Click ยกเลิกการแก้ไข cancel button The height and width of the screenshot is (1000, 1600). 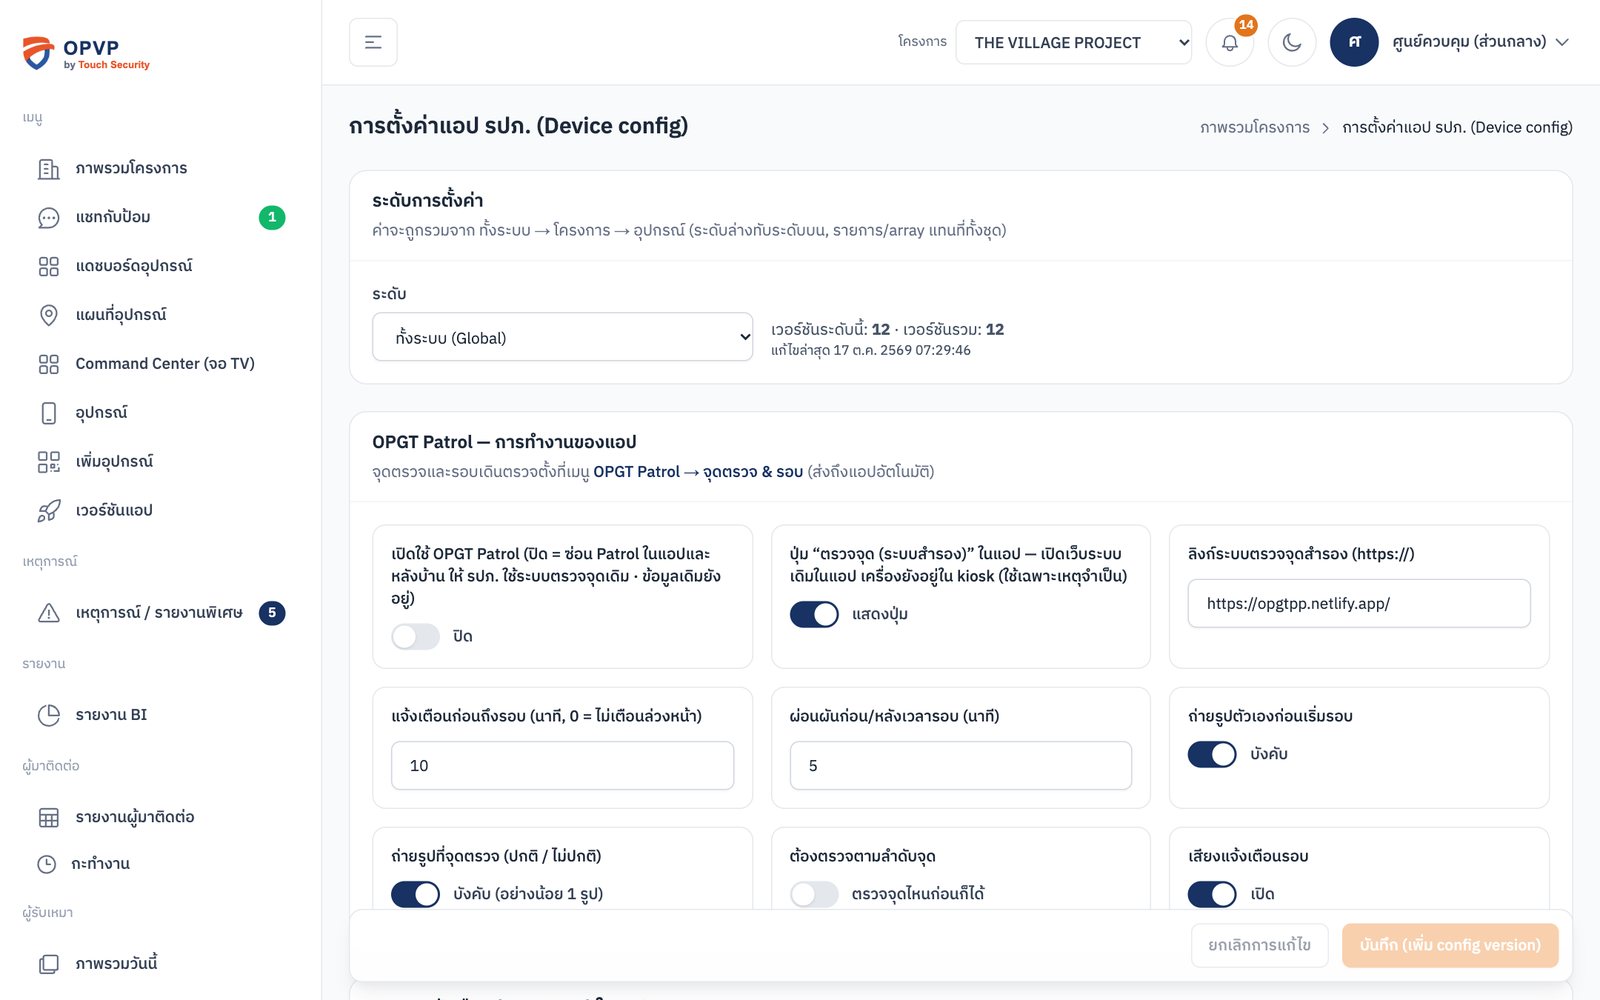(1259, 945)
